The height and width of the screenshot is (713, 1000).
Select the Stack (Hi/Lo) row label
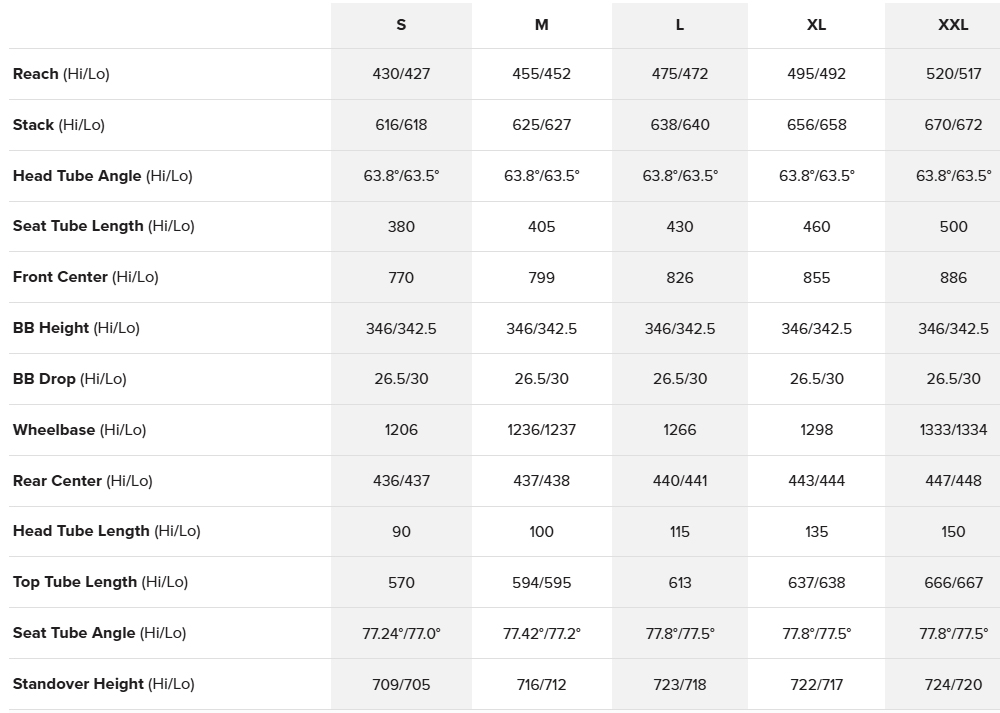click(58, 125)
